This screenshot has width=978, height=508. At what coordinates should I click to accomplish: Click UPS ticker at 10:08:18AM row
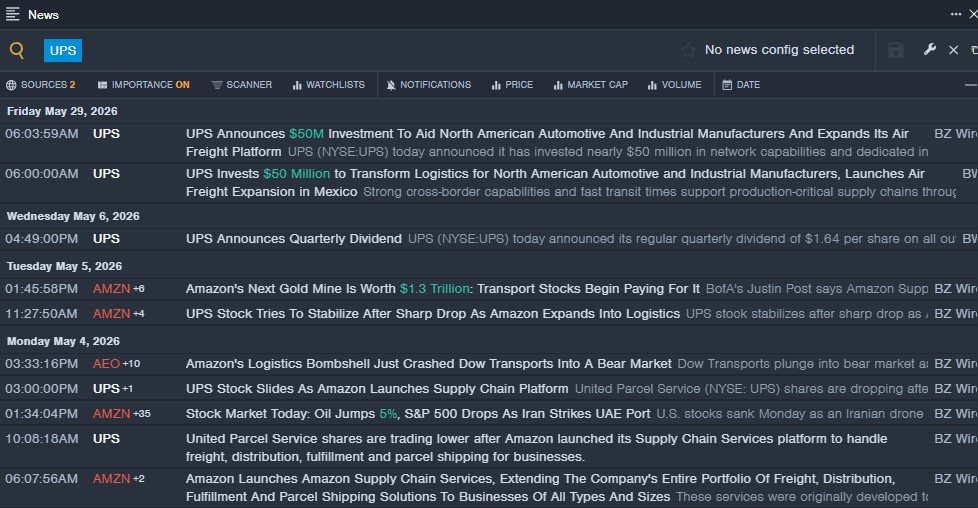(106, 438)
